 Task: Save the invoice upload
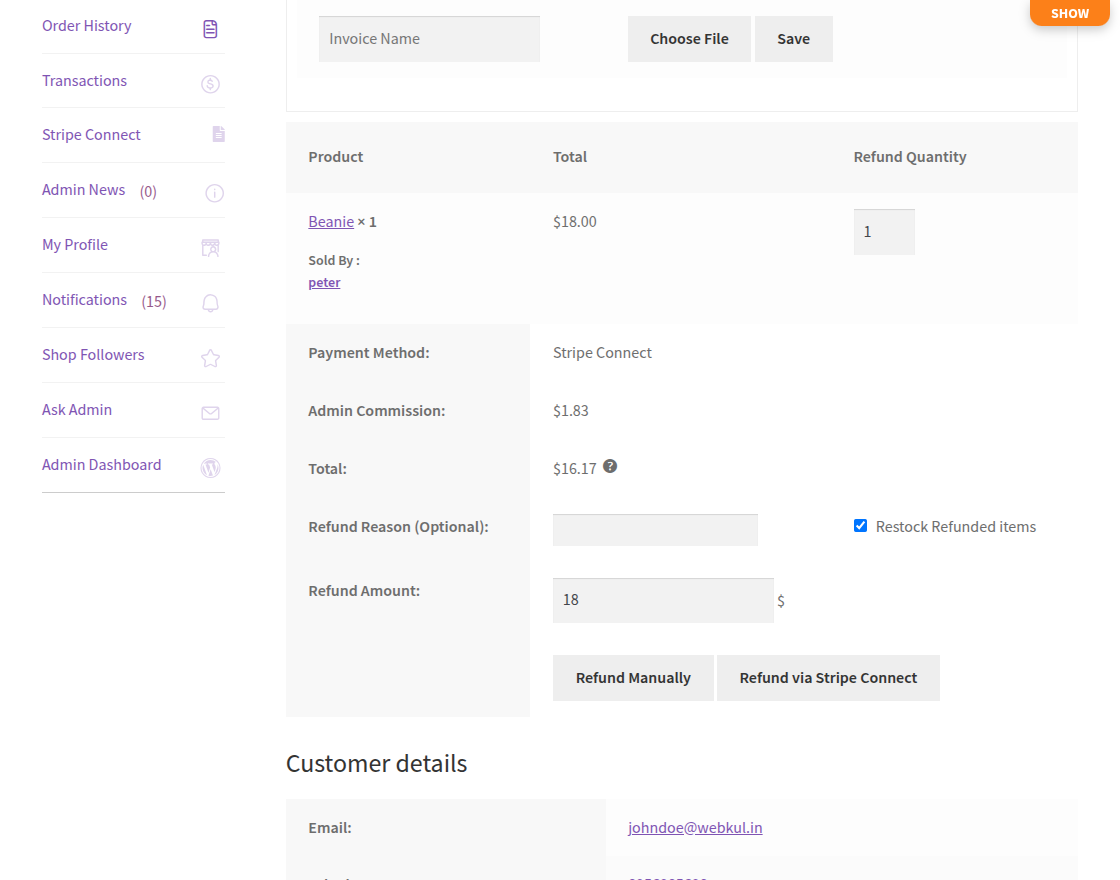tap(793, 39)
